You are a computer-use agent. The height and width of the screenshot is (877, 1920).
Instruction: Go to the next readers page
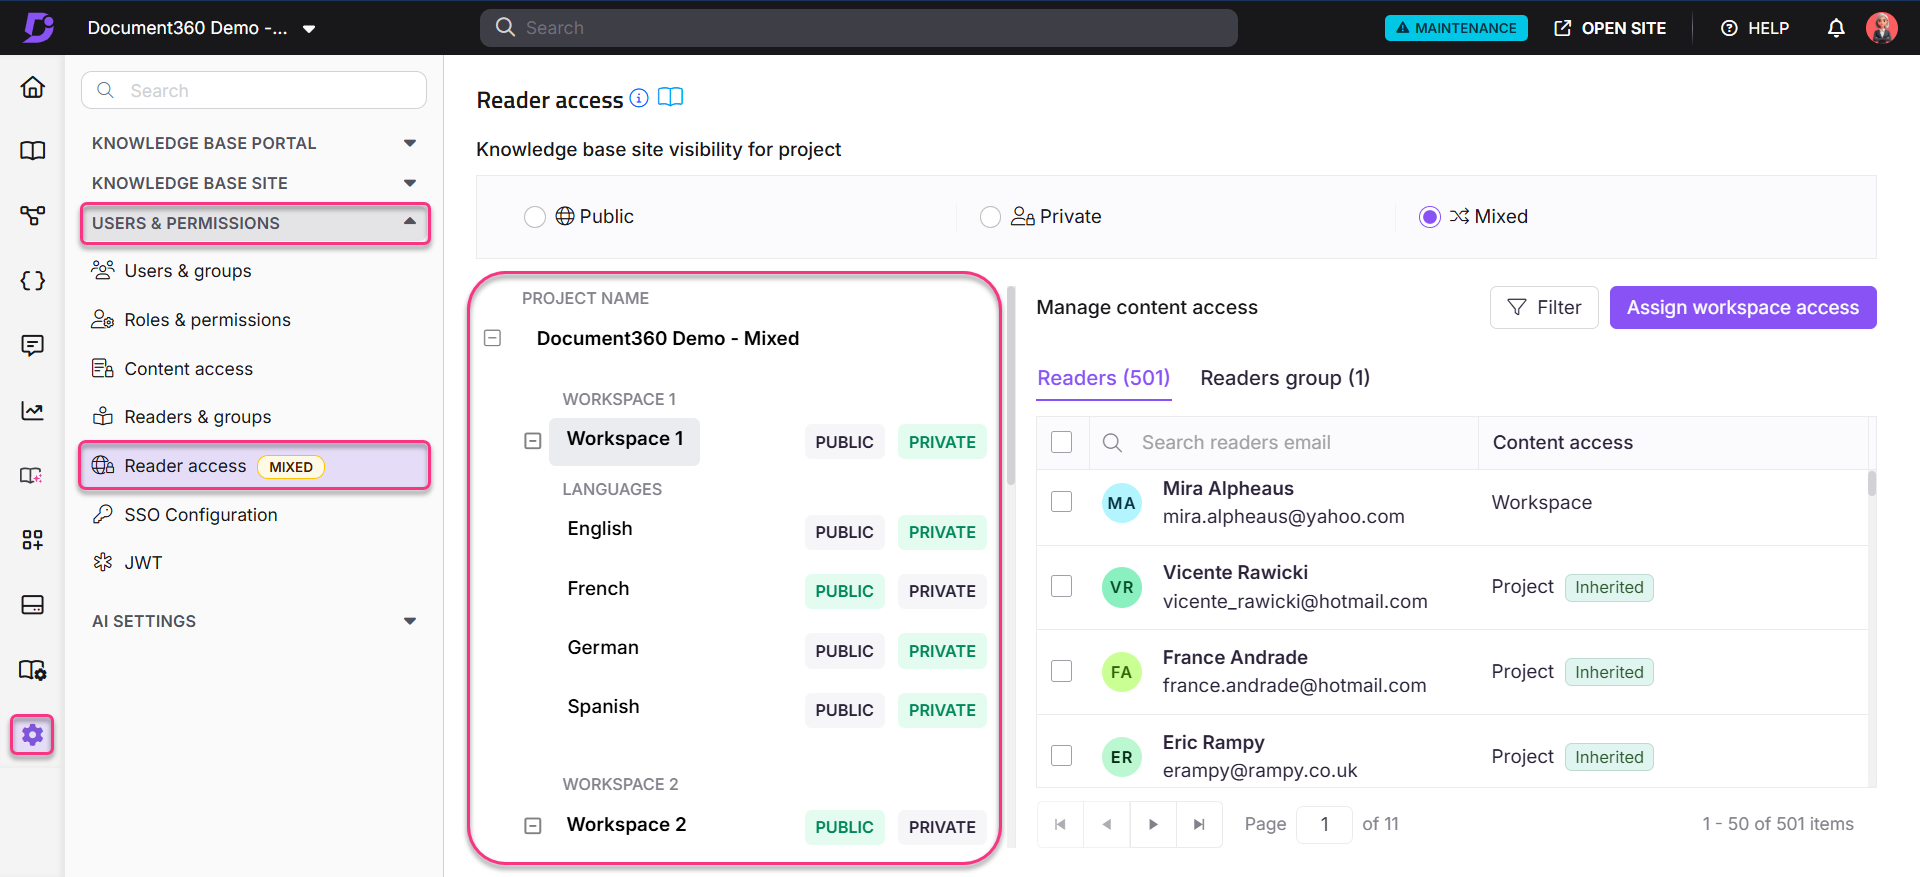(x=1153, y=824)
